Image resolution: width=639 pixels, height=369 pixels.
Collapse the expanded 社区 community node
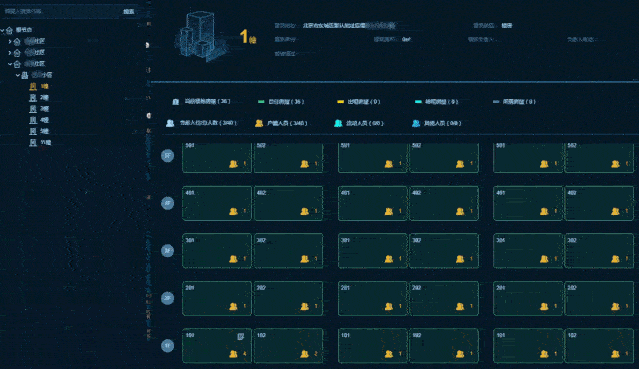click(10, 64)
